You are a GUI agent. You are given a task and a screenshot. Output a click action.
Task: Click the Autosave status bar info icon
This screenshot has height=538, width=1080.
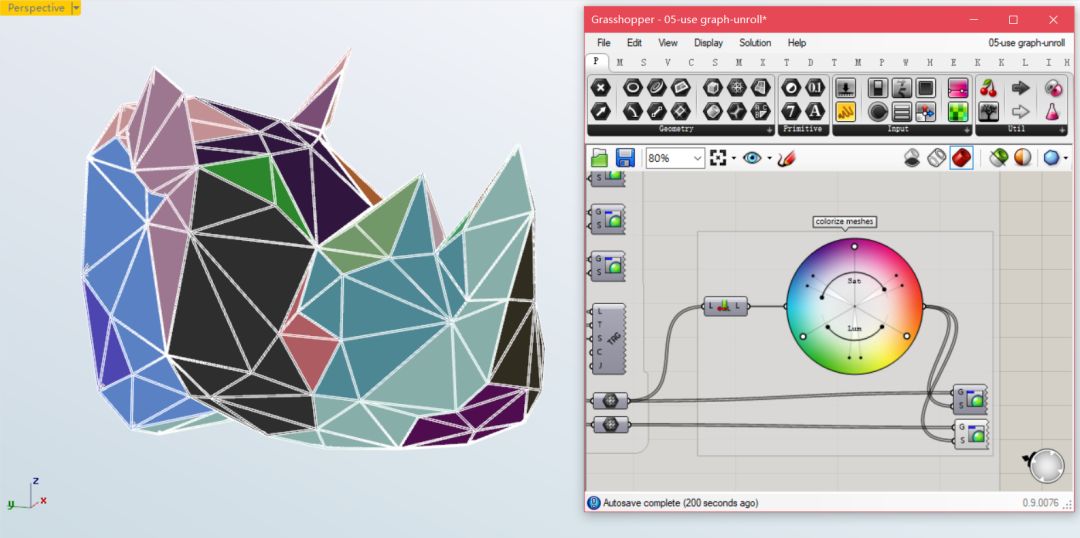click(x=594, y=503)
